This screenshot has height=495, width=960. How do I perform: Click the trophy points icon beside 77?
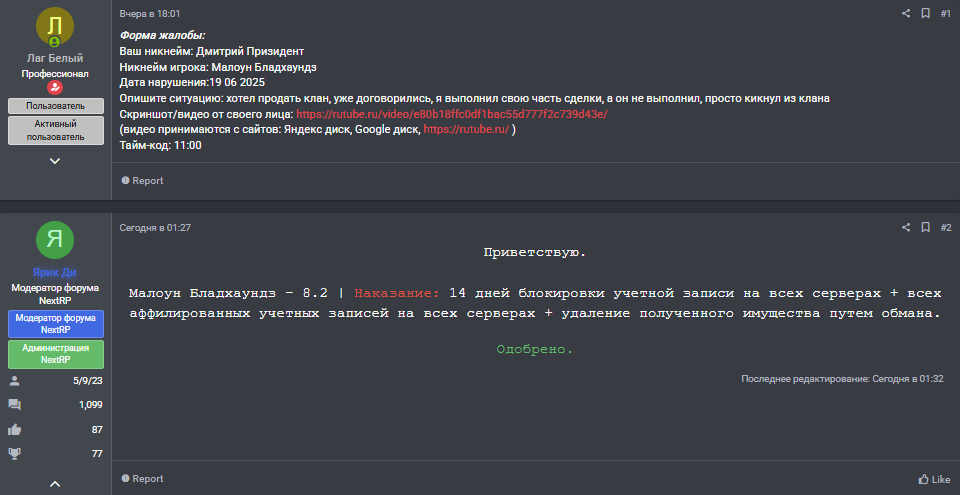[x=14, y=453]
